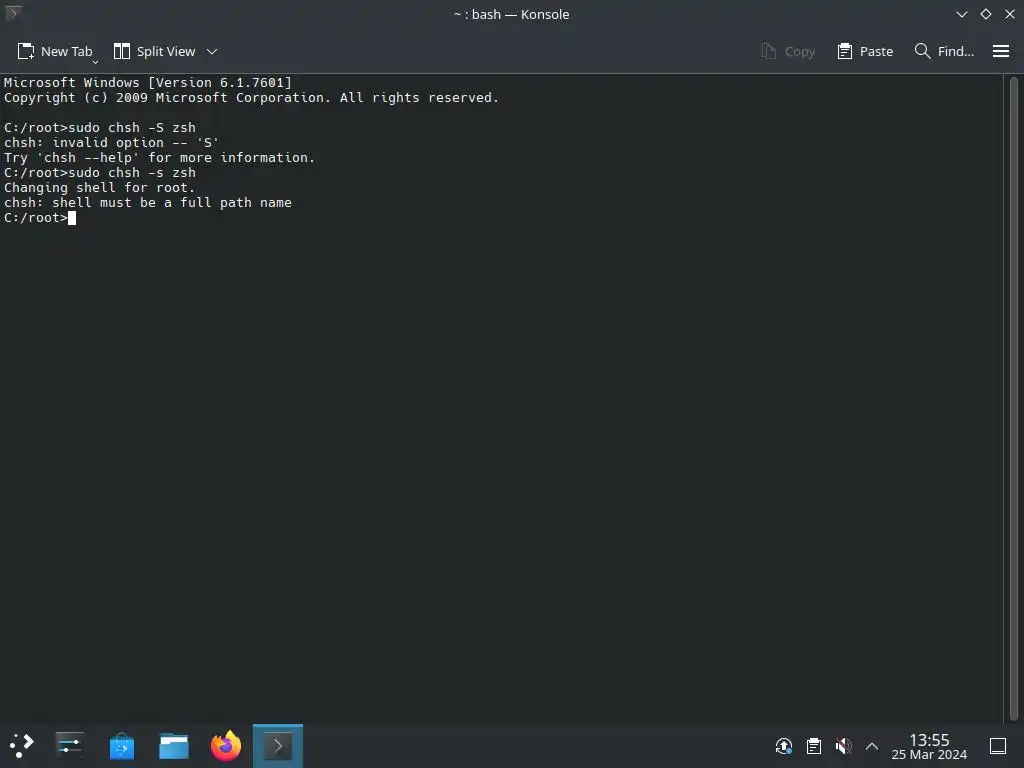Open the clock showing 13:55

[929, 746]
